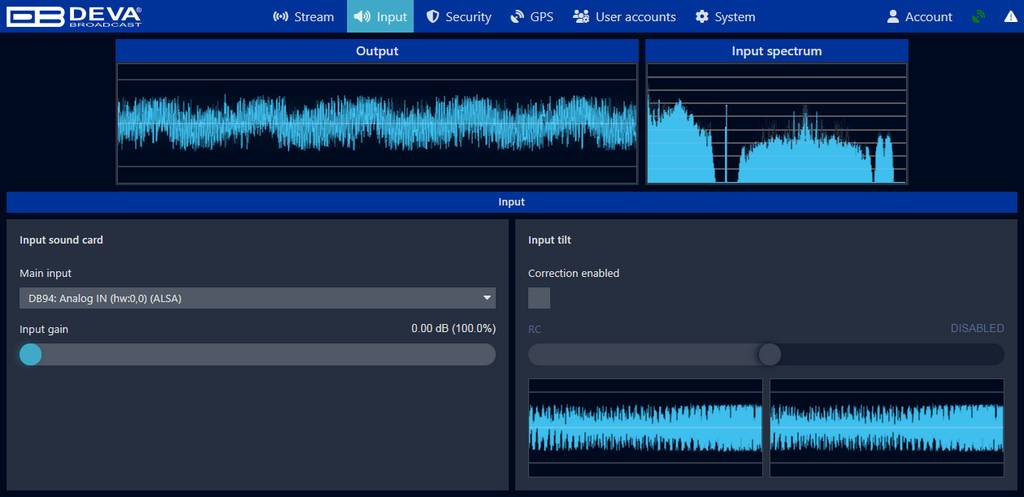The height and width of the screenshot is (497, 1024).
Task: Click the Output waveform graph
Action: [377, 123]
